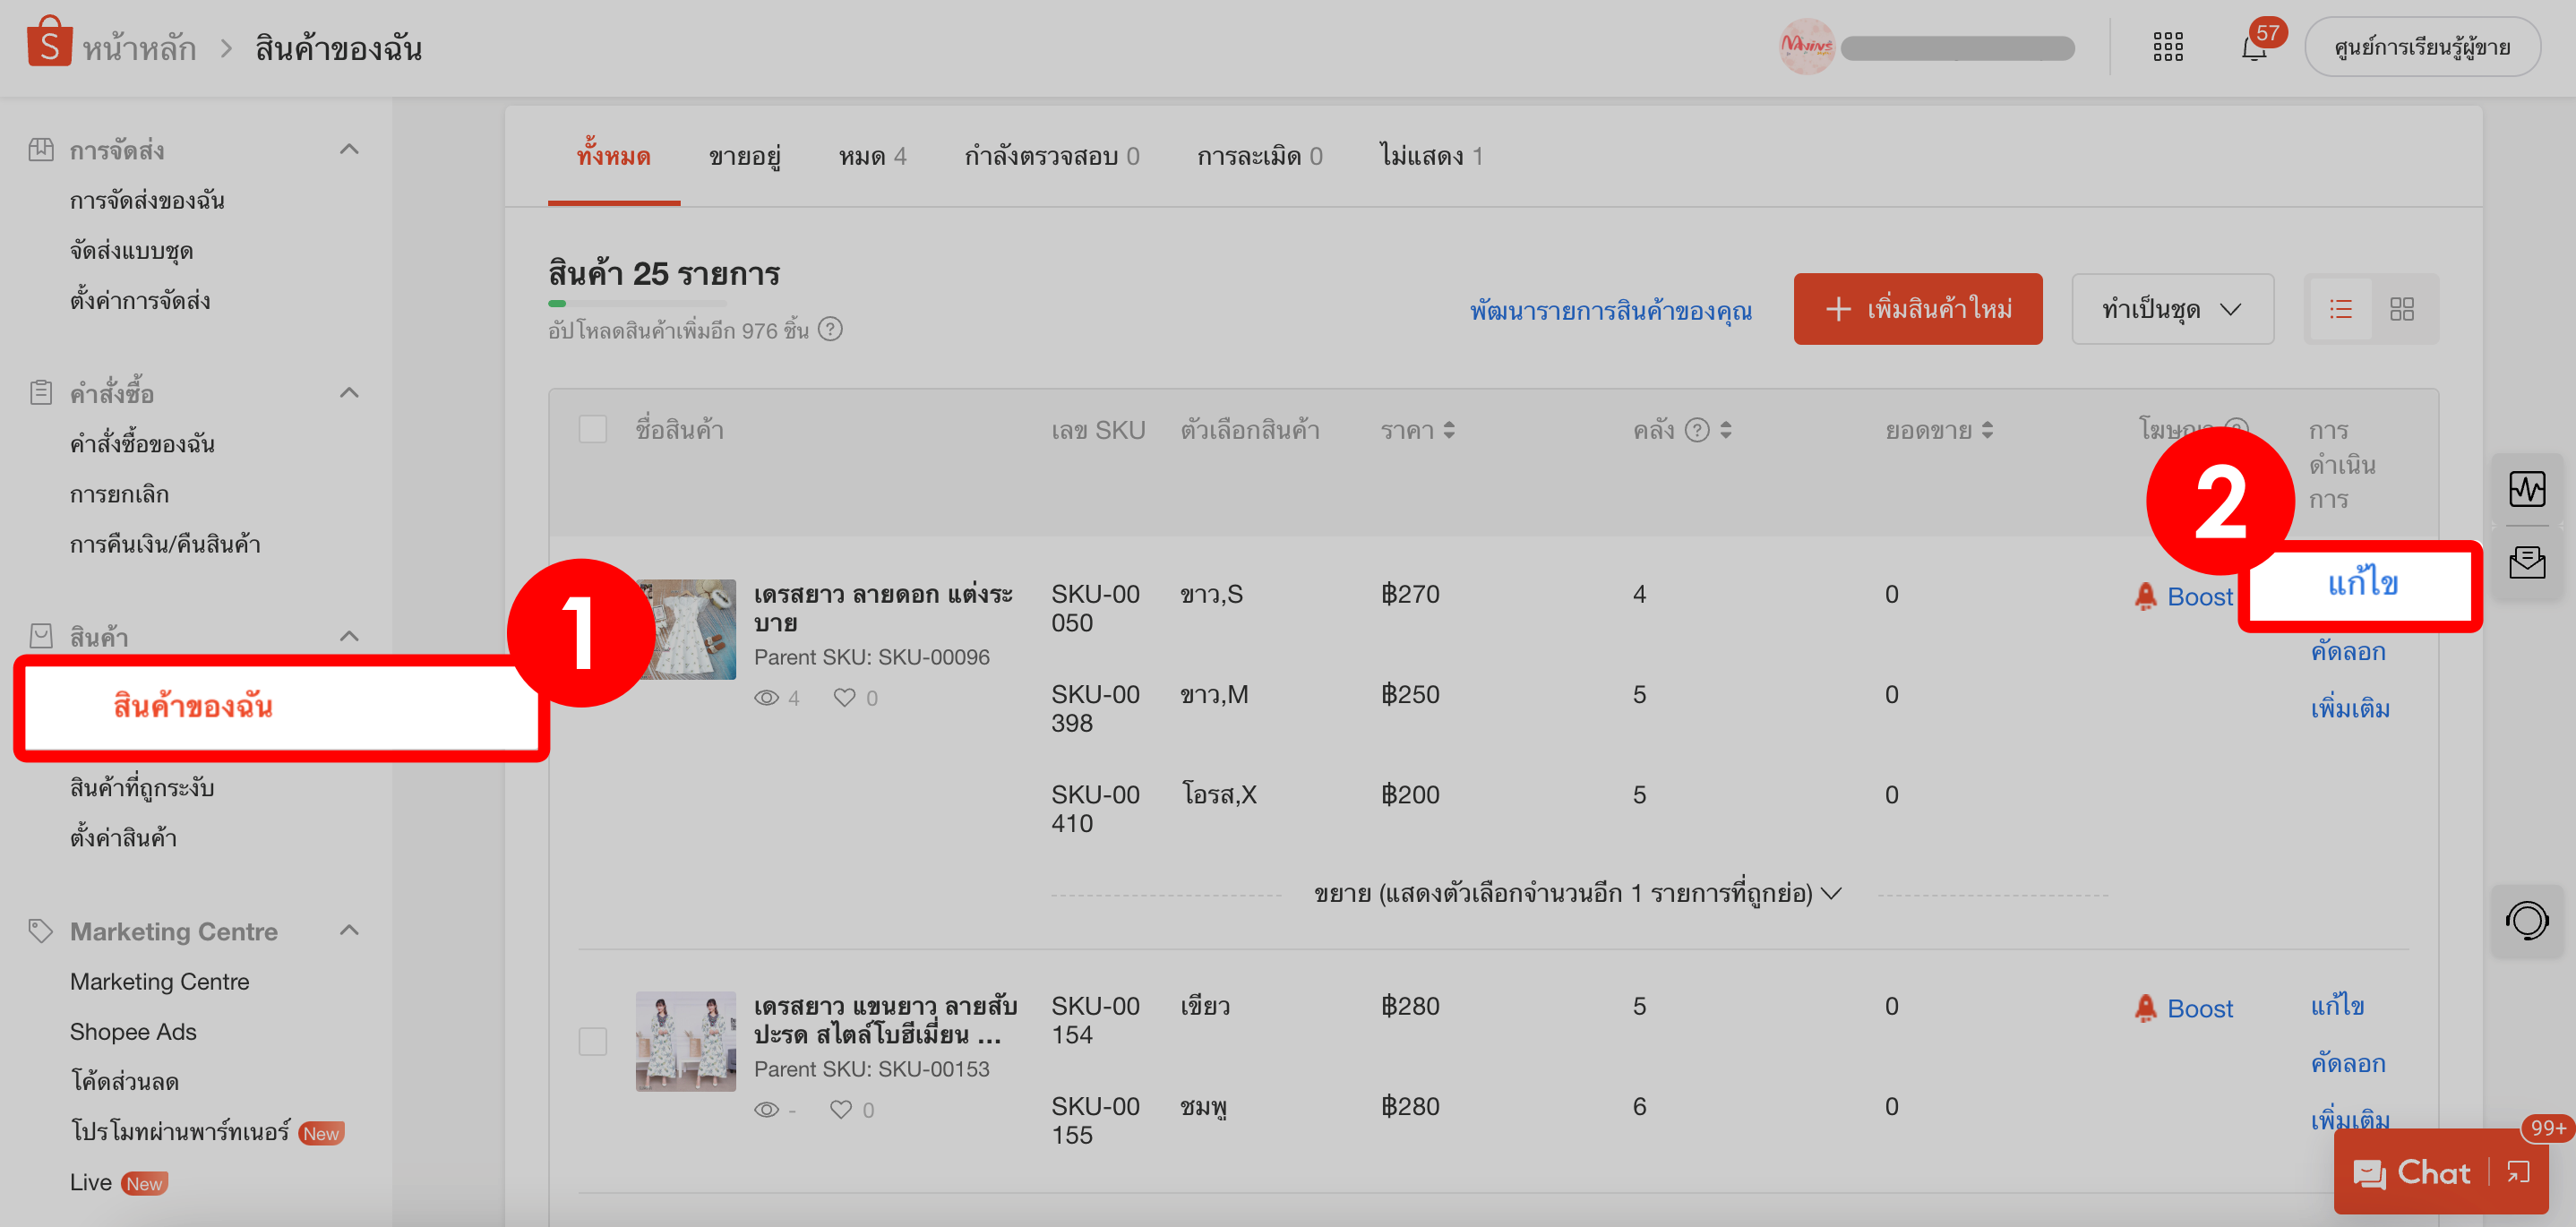Switch to the หมด tab
This screenshot has height=1227, width=2576.
click(872, 155)
